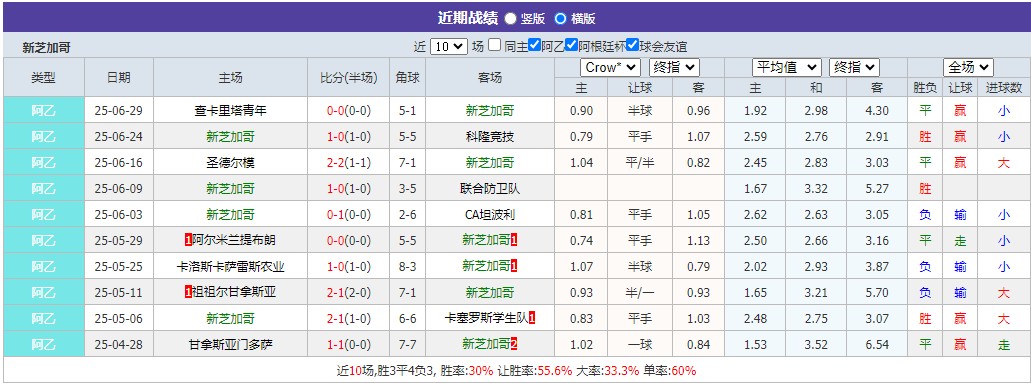Click score 2-1(2-0) of the 25-05-11 match
The width and height of the screenshot is (1031, 383).
tap(348, 293)
